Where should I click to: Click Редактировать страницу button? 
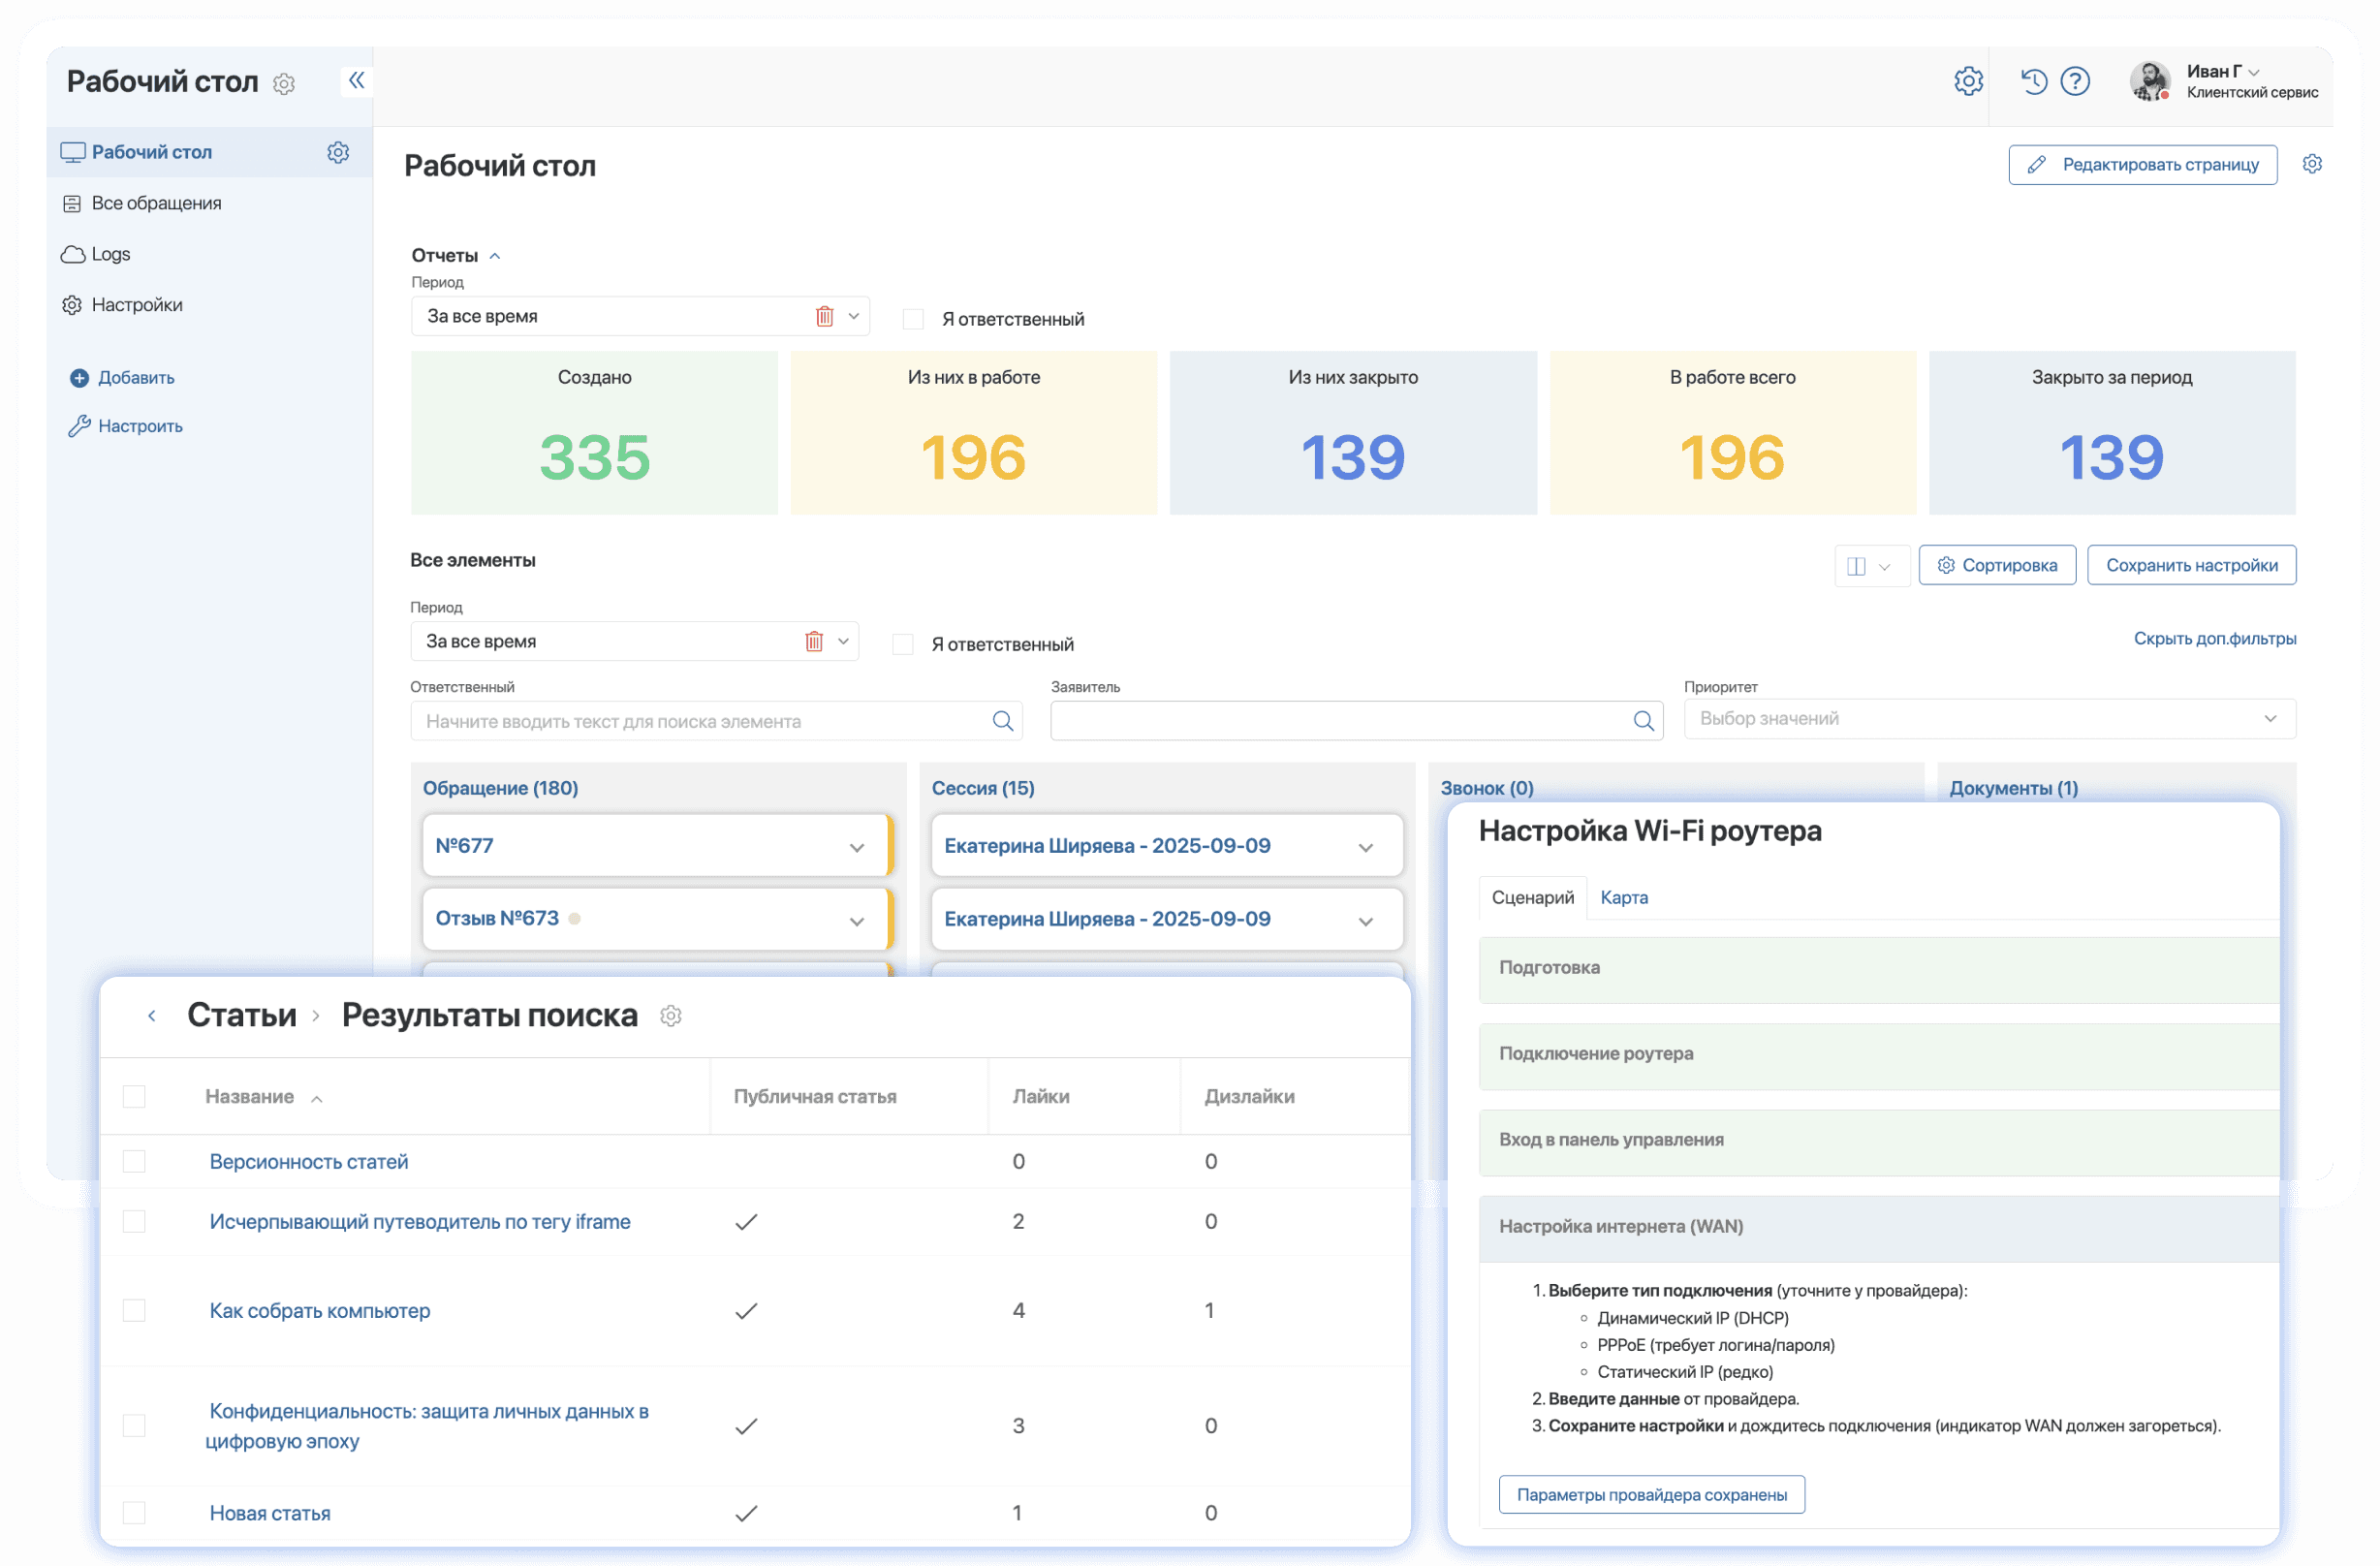pos(2142,165)
